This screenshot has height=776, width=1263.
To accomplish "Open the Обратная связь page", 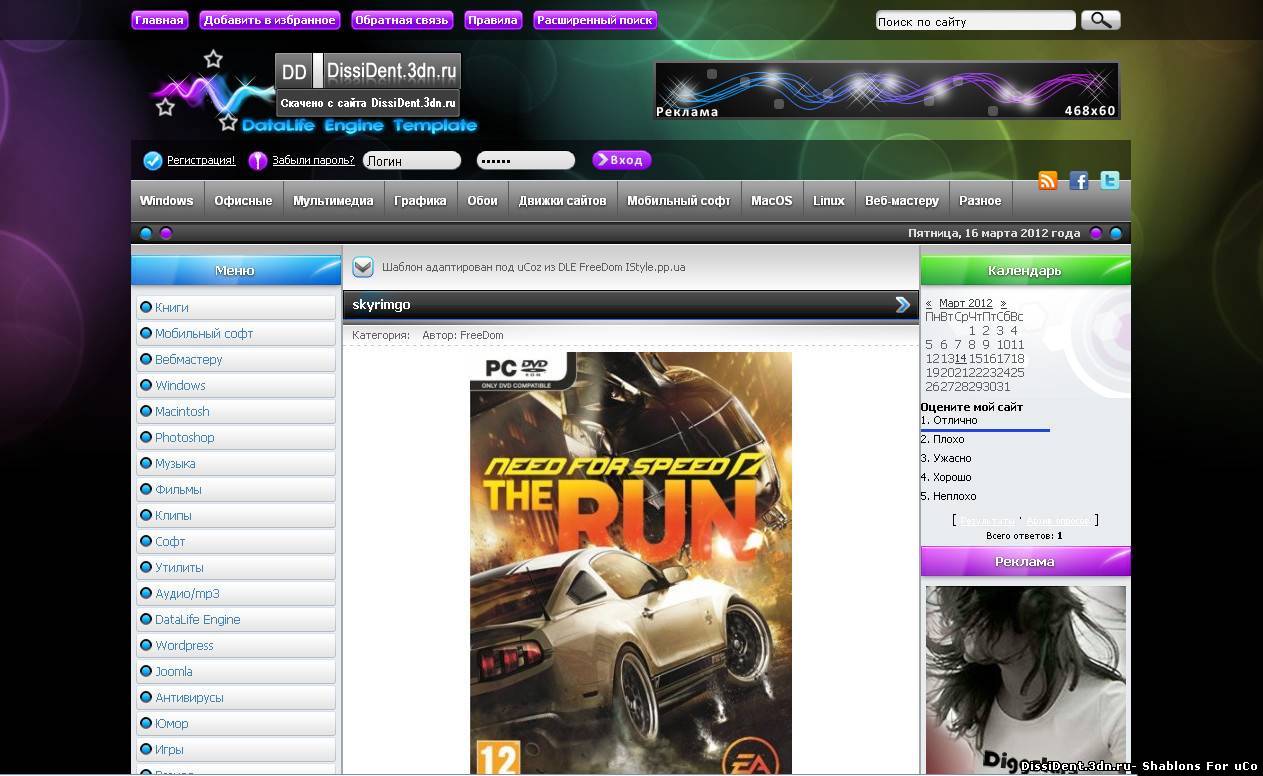I will pos(403,20).
